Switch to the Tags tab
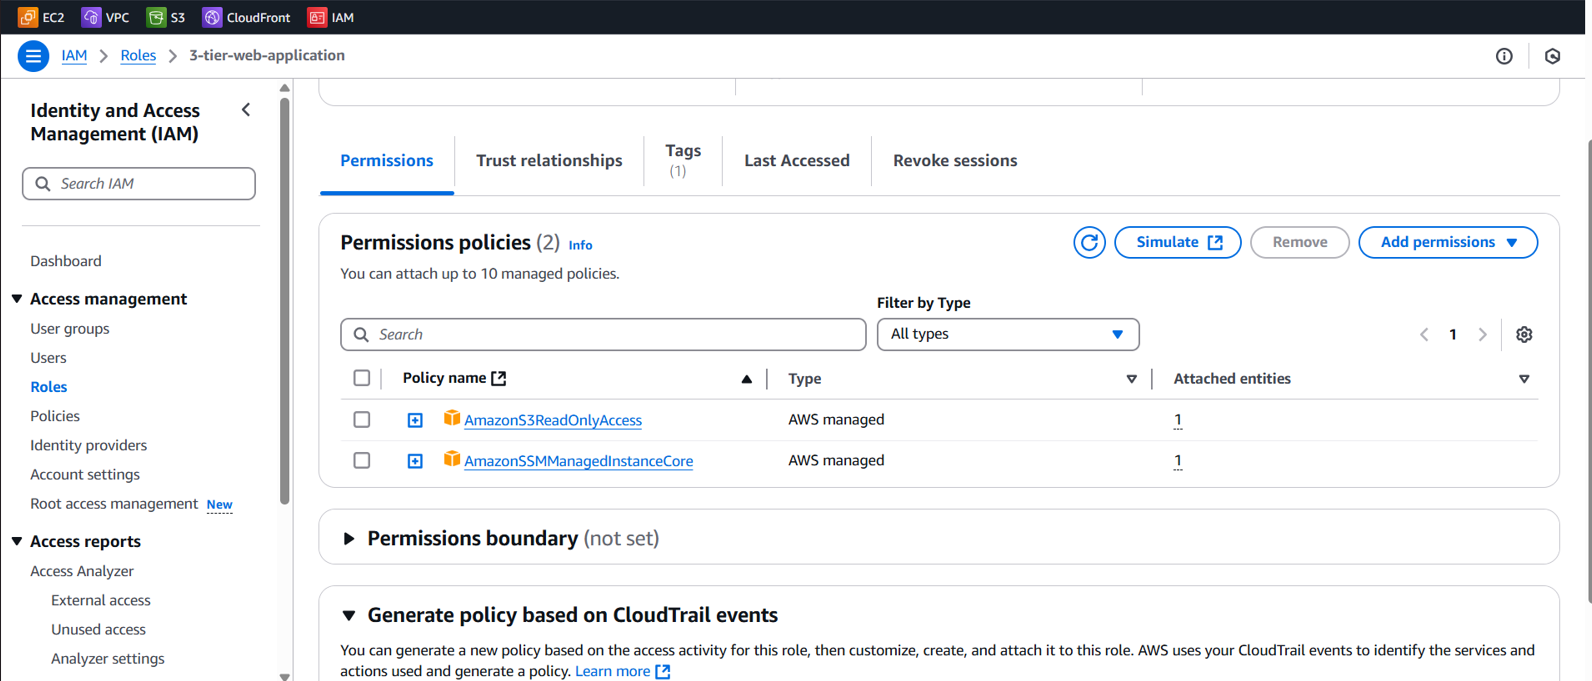 683,160
